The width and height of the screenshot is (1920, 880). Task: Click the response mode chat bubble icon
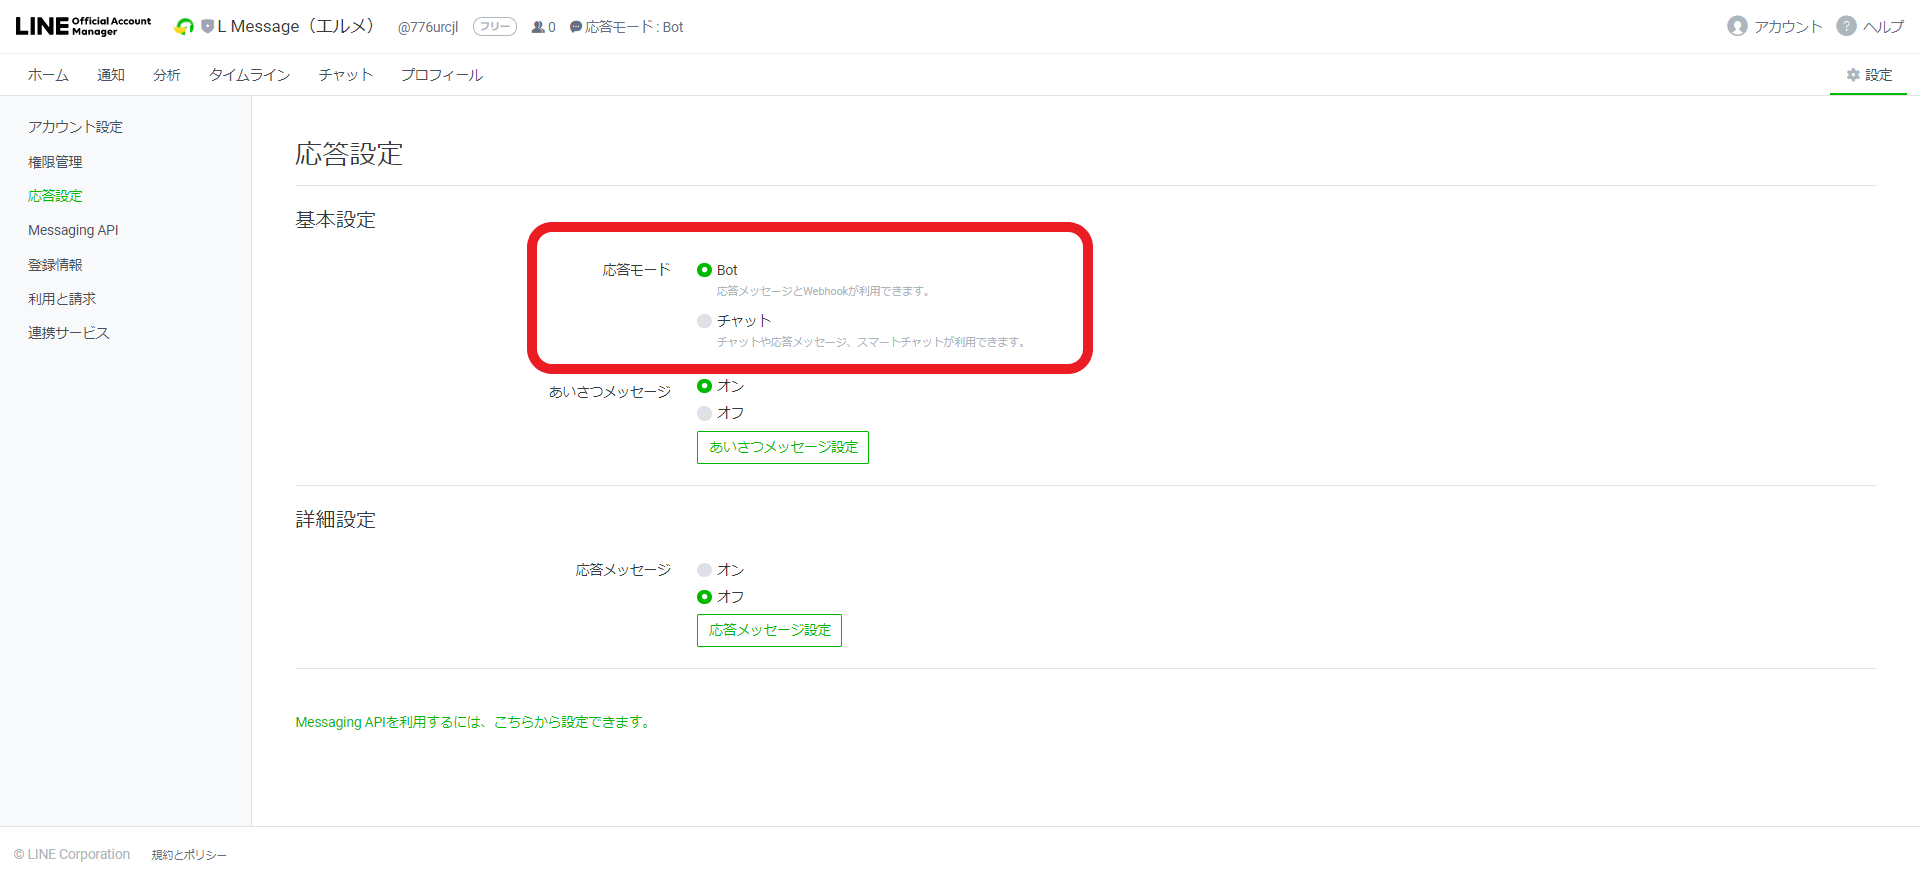(576, 27)
